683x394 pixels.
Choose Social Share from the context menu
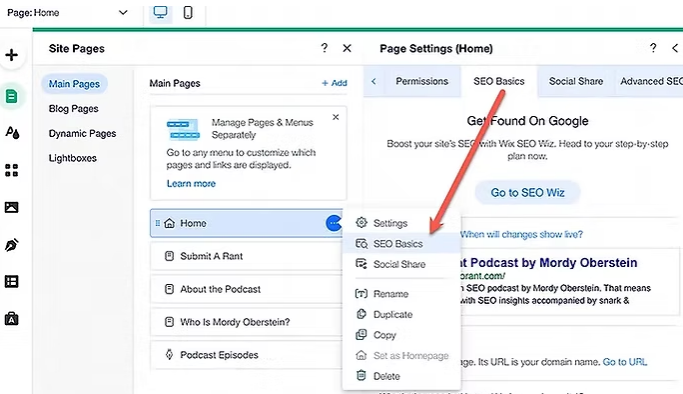click(x=401, y=264)
